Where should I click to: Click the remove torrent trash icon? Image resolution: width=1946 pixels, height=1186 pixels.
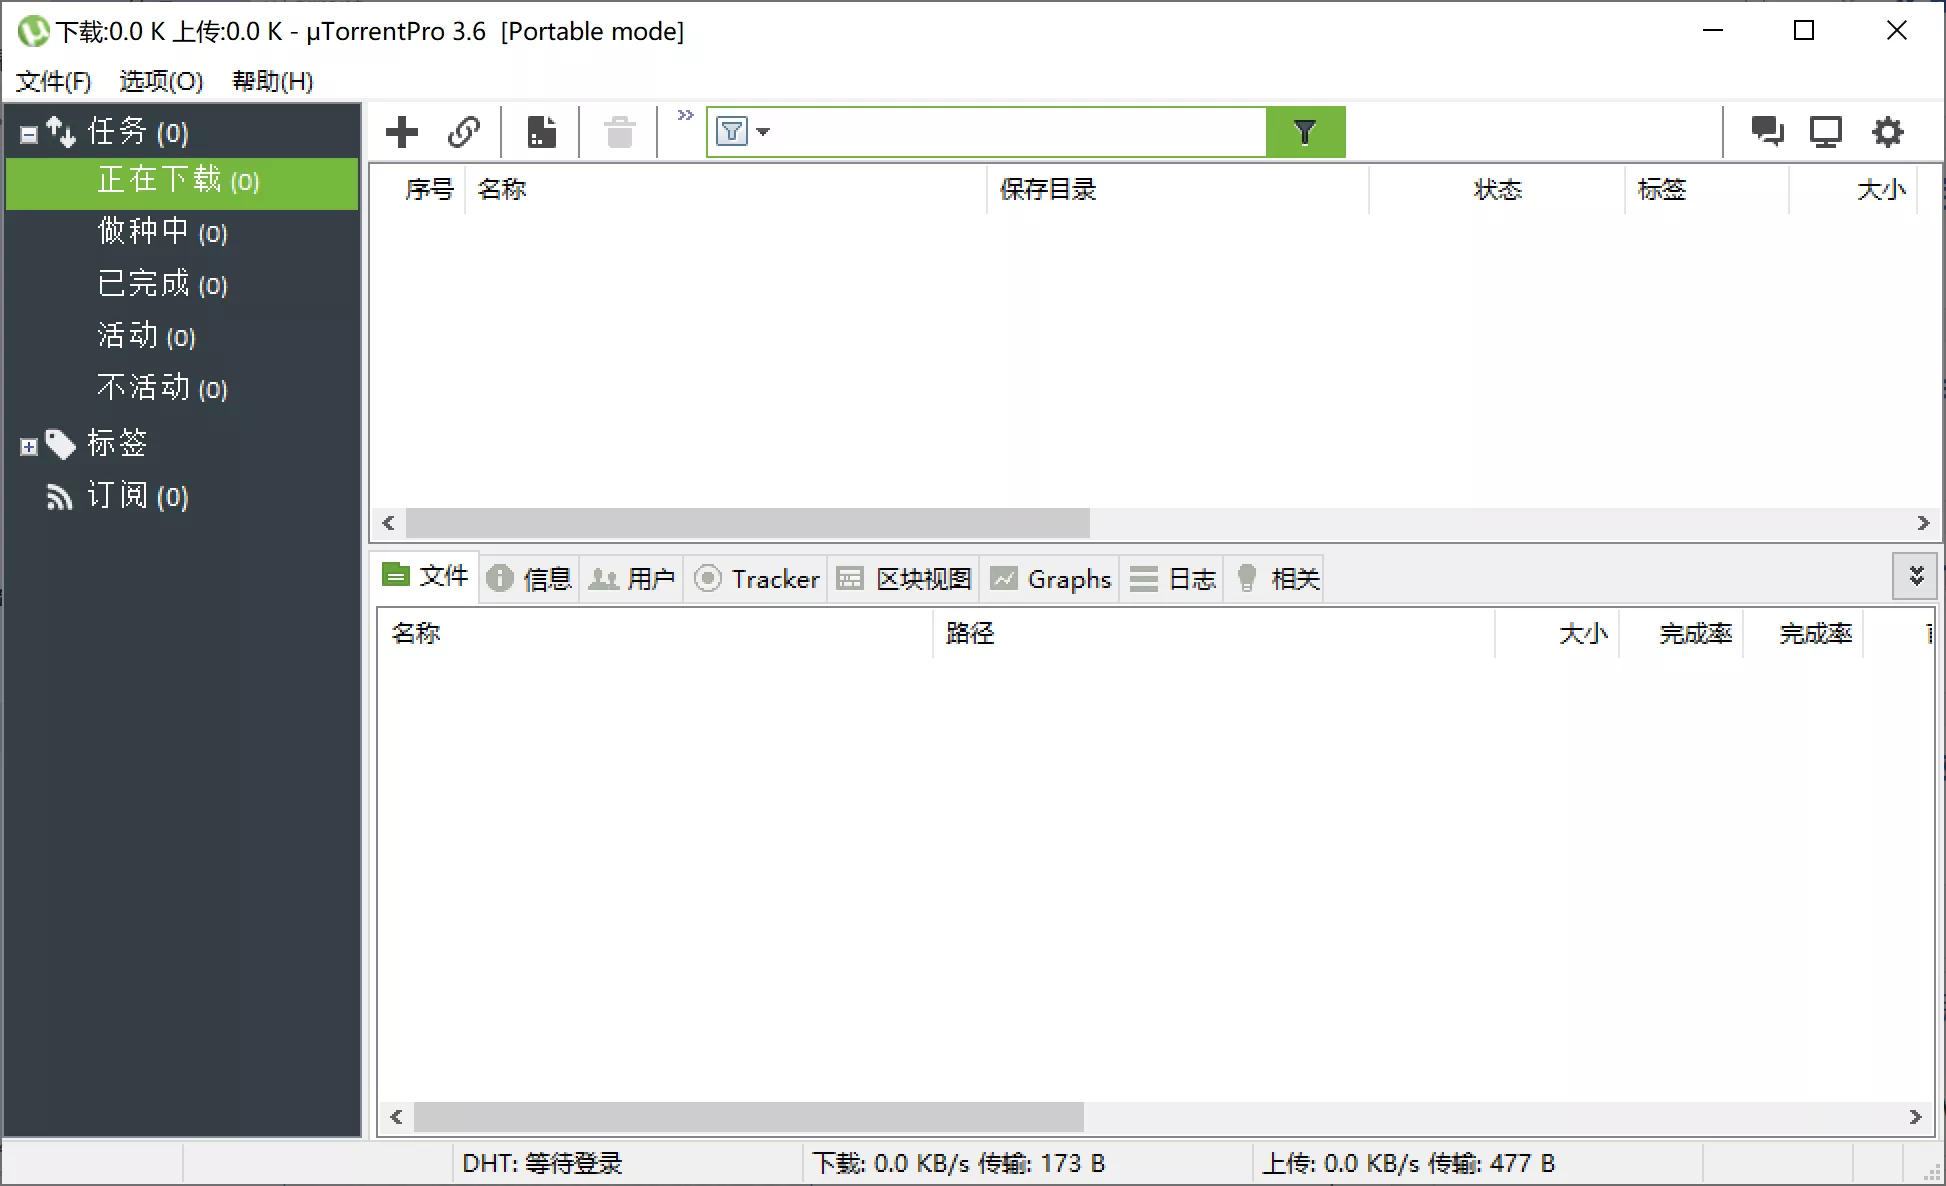pos(618,131)
